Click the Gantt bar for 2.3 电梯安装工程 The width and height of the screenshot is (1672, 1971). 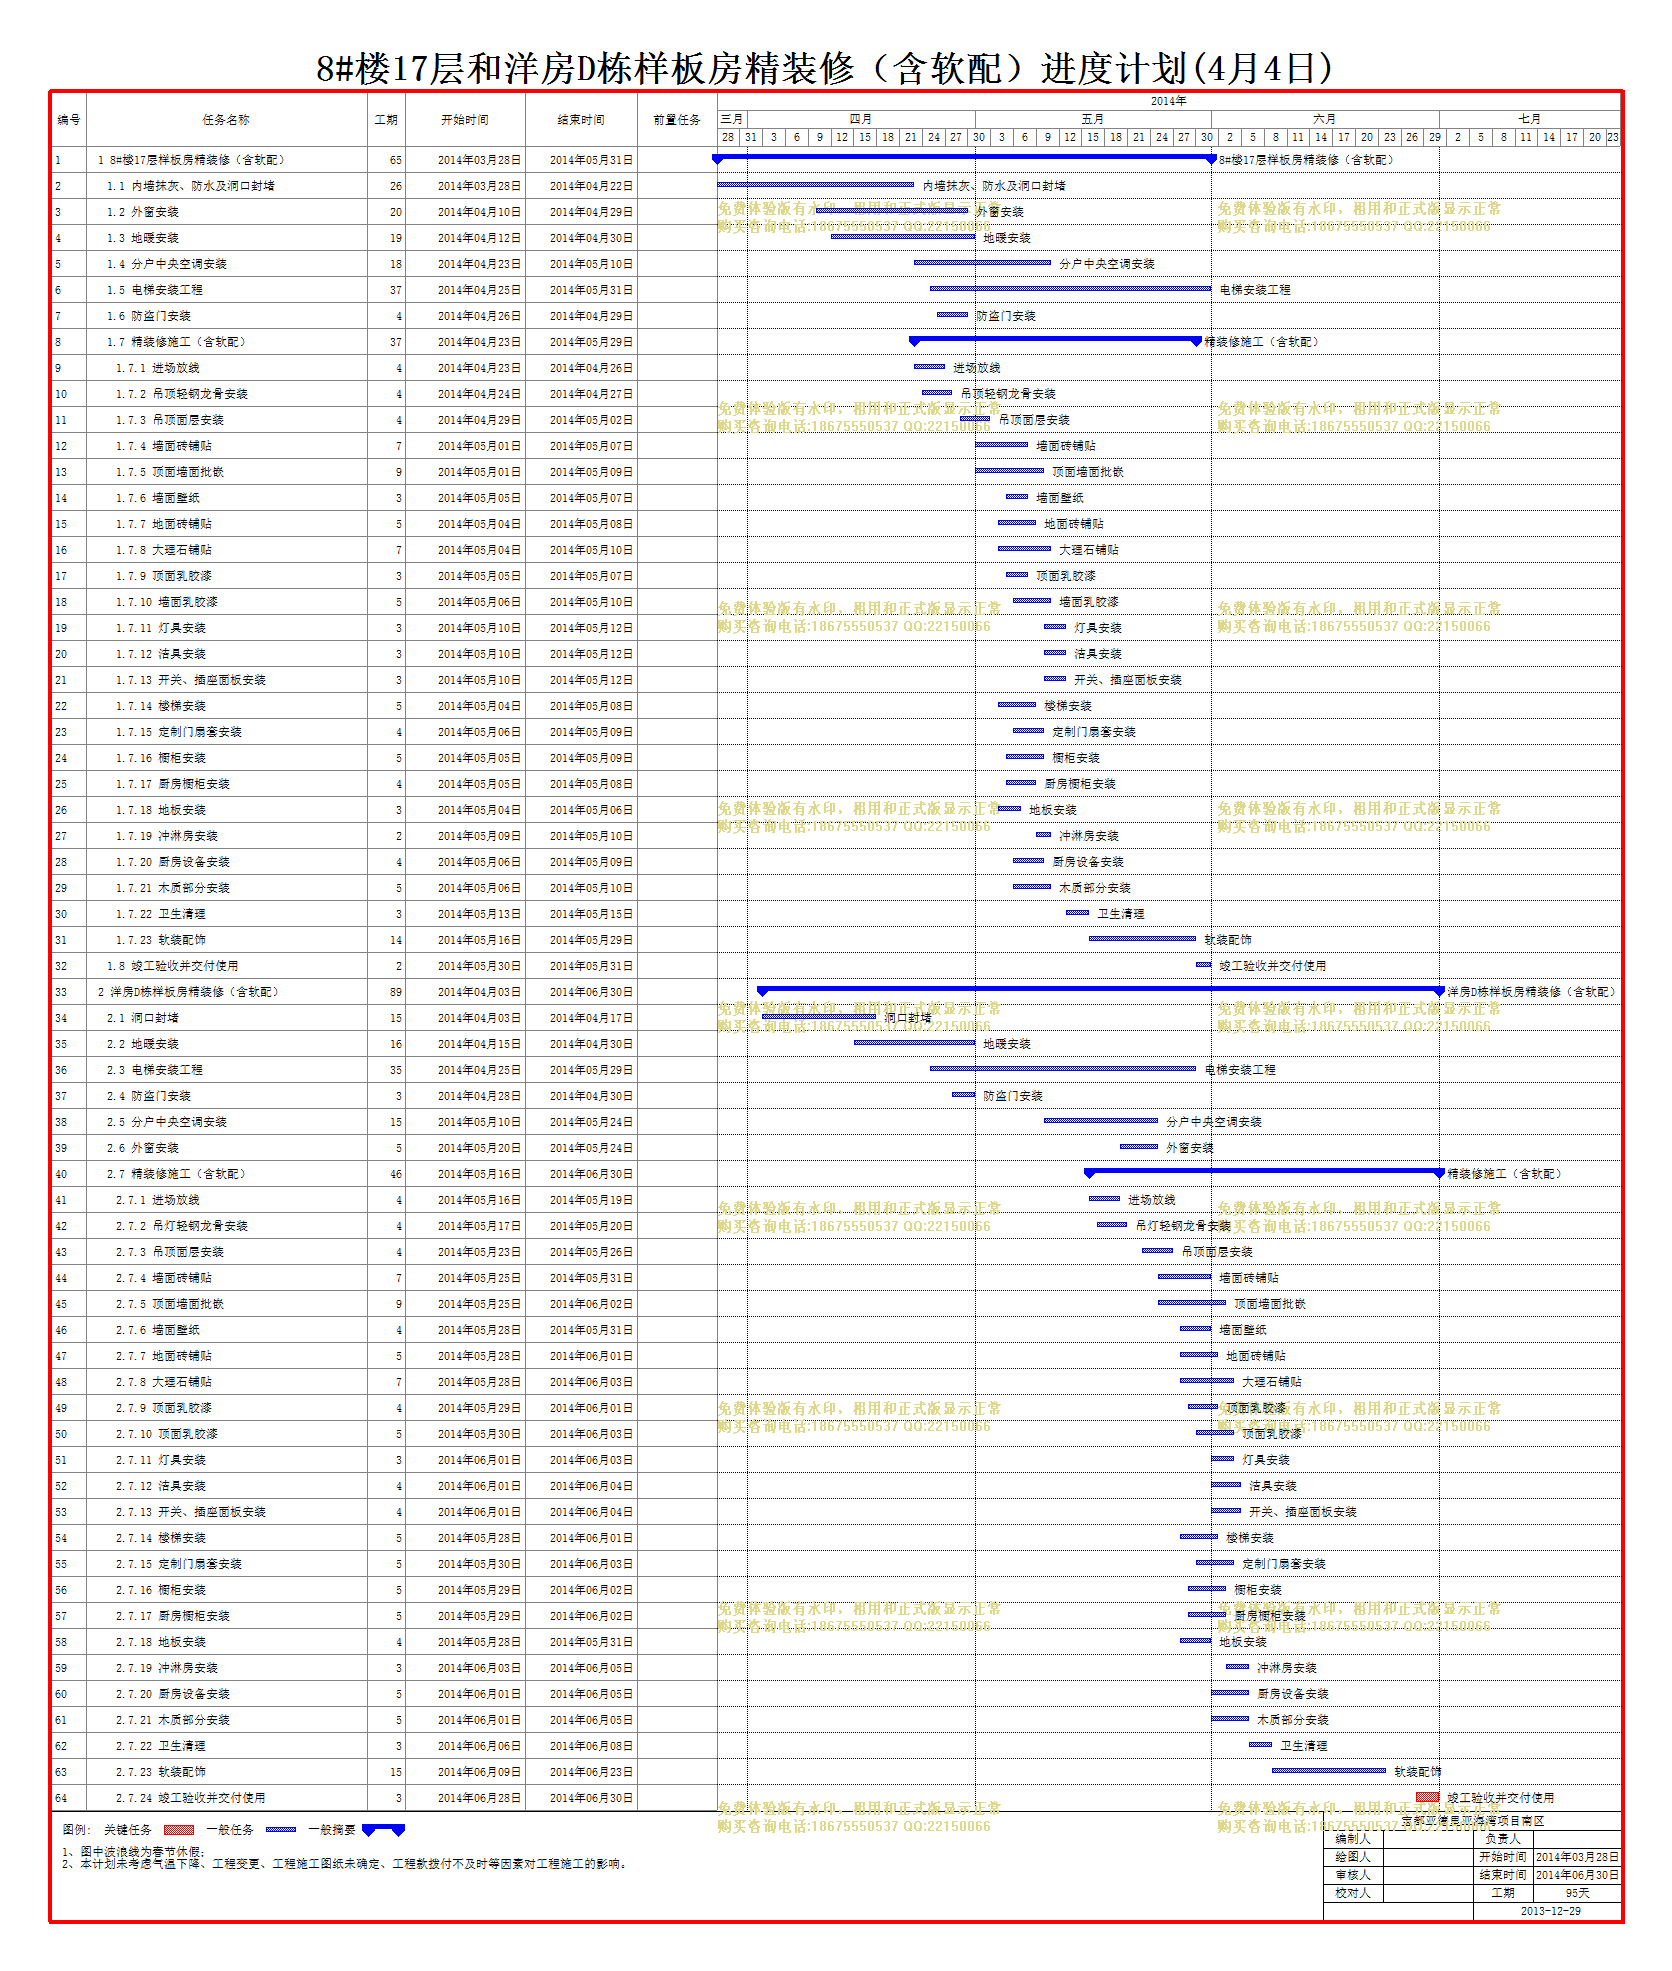(x=1063, y=1068)
